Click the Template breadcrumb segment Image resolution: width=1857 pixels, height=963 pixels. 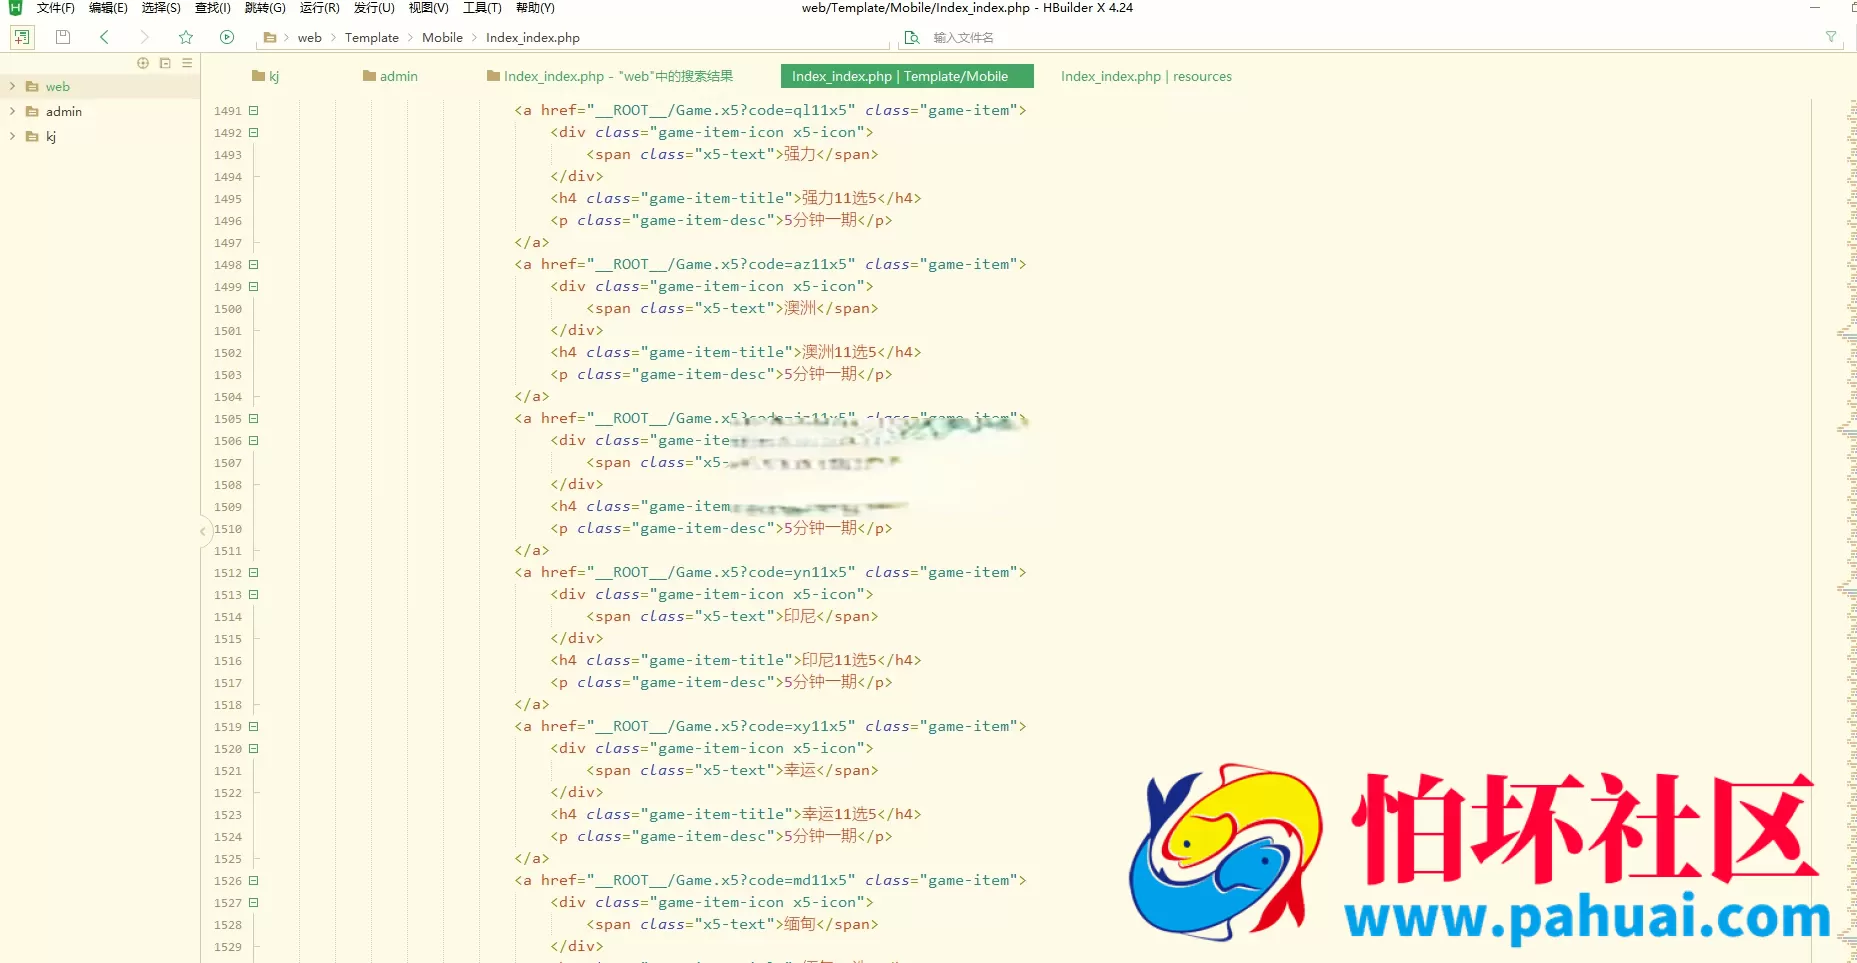(x=372, y=38)
